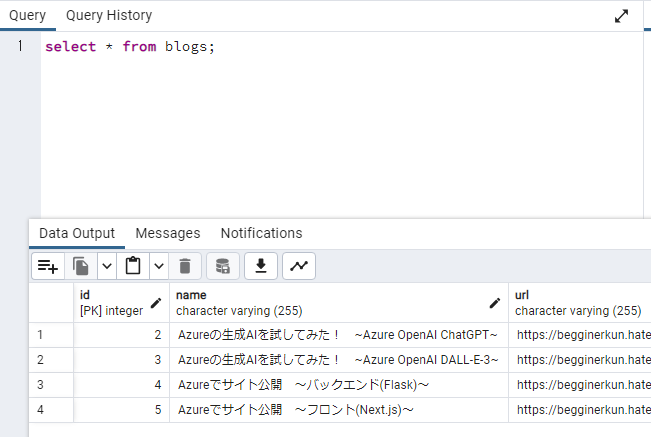The width and height of the screenshot is (651, 437).
Task: Open the Messages tab
Action: pyautogui.click(x=168, y=233)
